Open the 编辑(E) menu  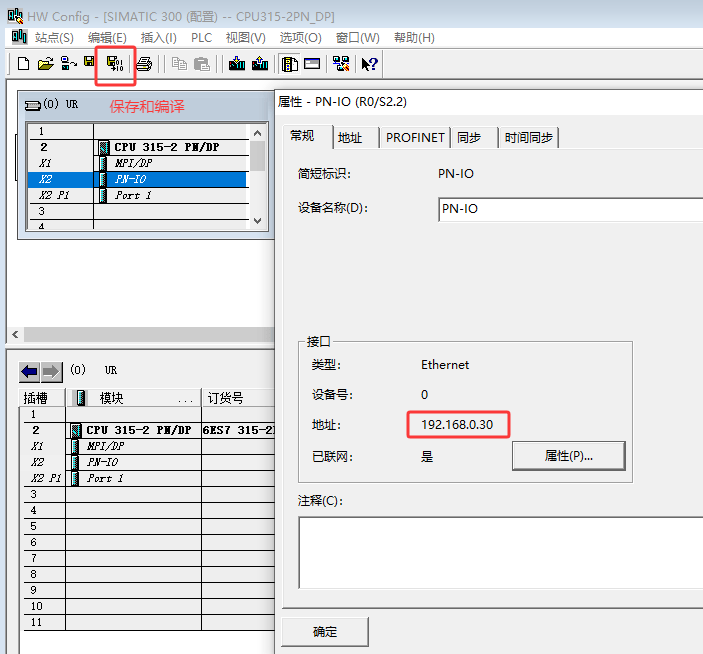107,38
